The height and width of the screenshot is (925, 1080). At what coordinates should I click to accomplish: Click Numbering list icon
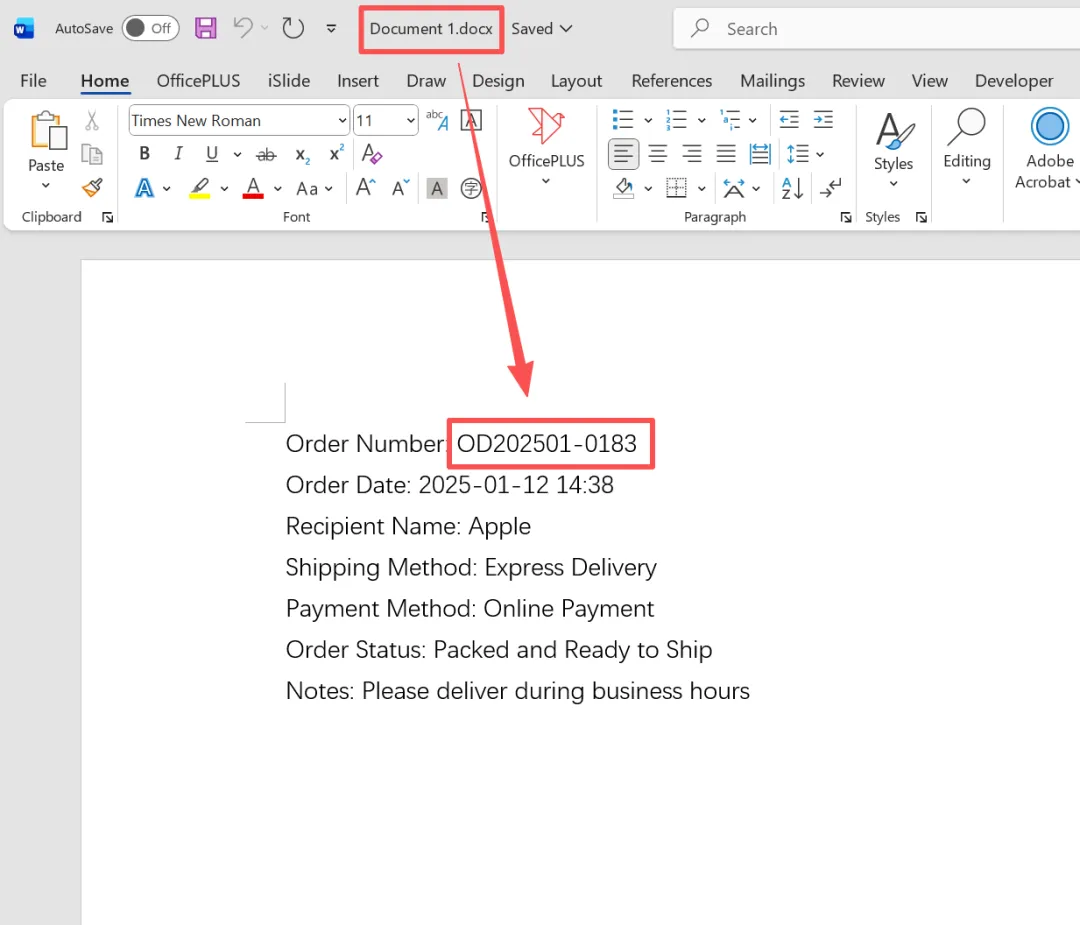677,120
